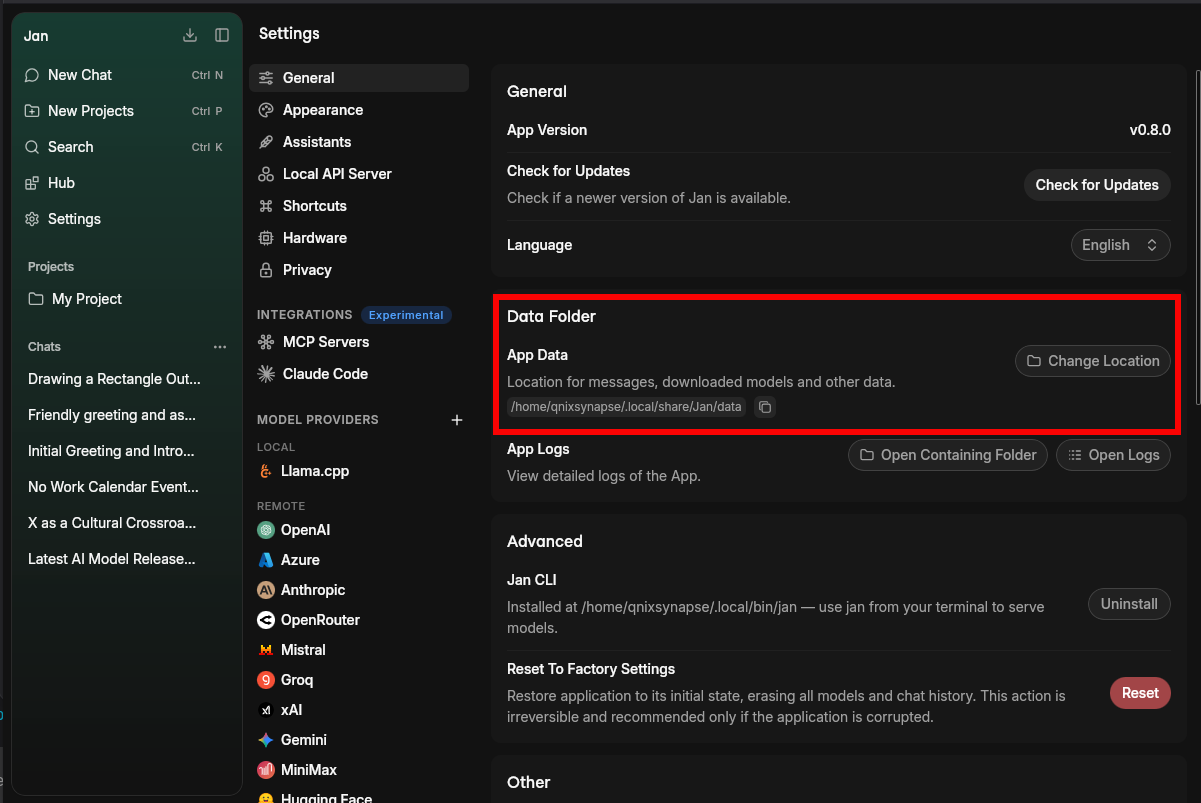Click the MCP Servers icon
The height and width of the screenshot is (803, 1201).
tap(266, 342)
